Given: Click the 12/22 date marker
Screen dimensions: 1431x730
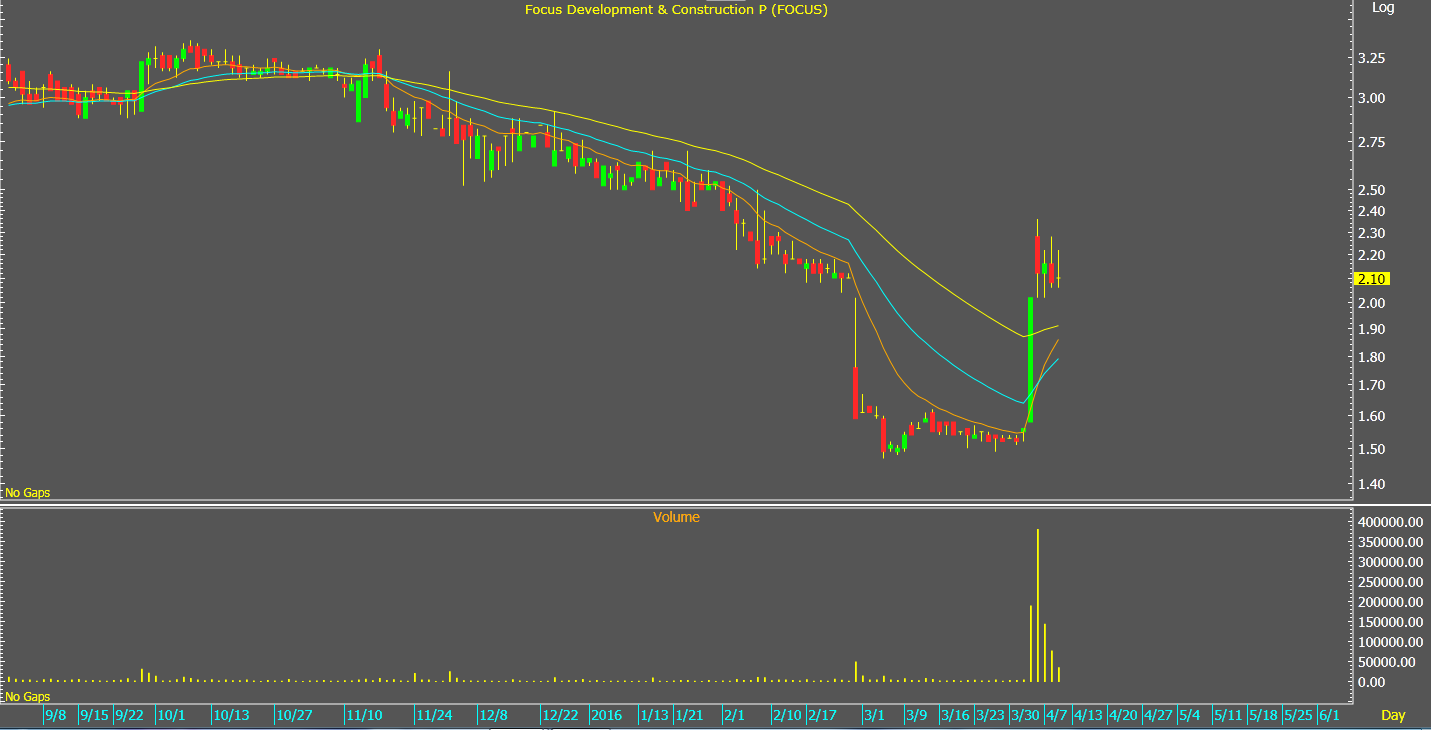Looking at the screenshot, I should click(560, 715).
